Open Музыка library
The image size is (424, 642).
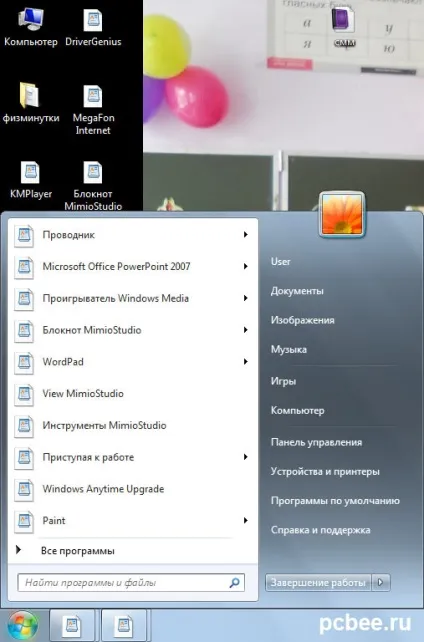(x=289, y=350)
